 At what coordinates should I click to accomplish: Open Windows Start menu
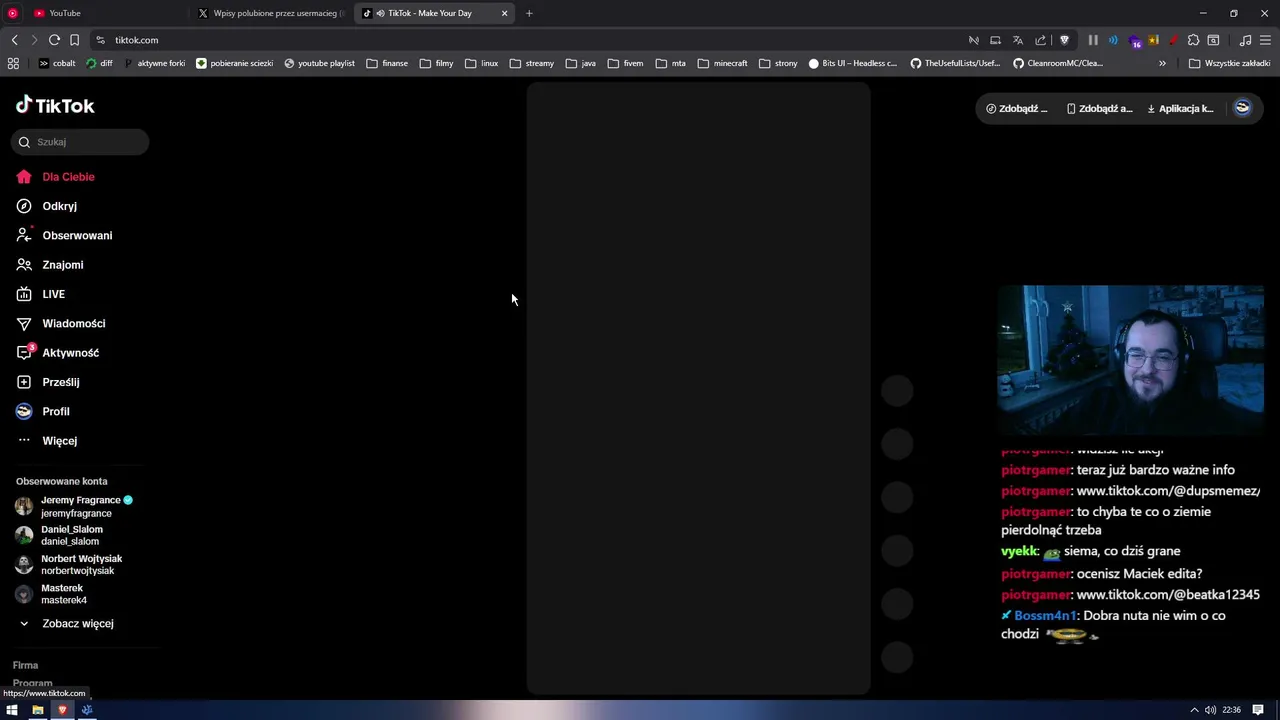(12, 710)
